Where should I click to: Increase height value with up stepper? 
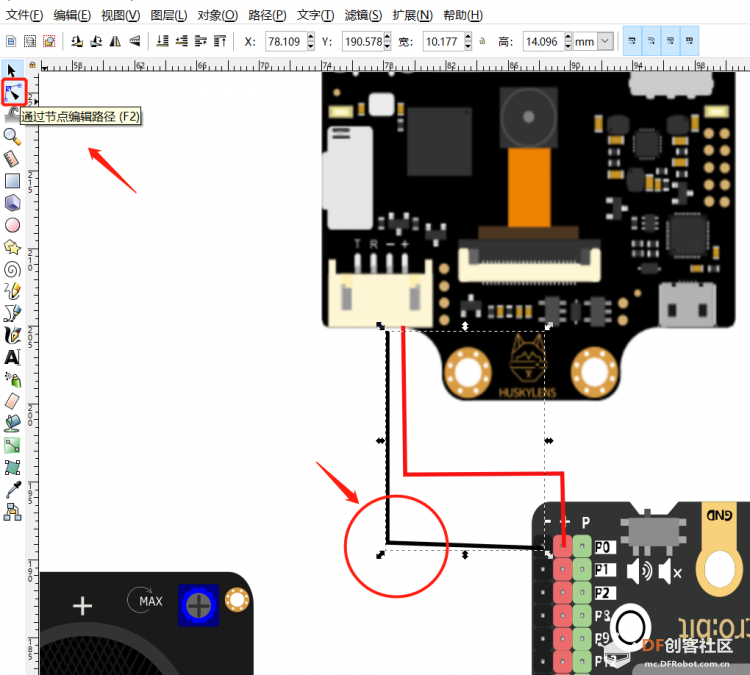click(x=568, y=37)
